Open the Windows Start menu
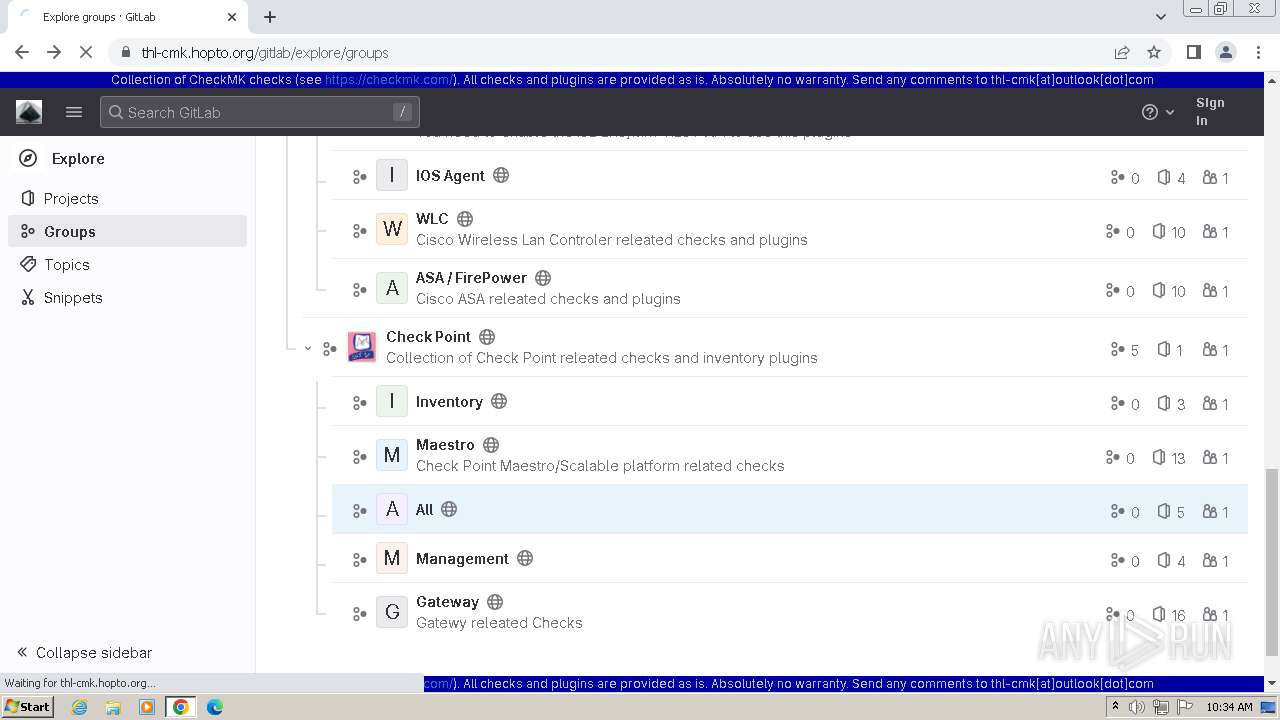This screenshot has width=1280, height=720. (27, 707)
